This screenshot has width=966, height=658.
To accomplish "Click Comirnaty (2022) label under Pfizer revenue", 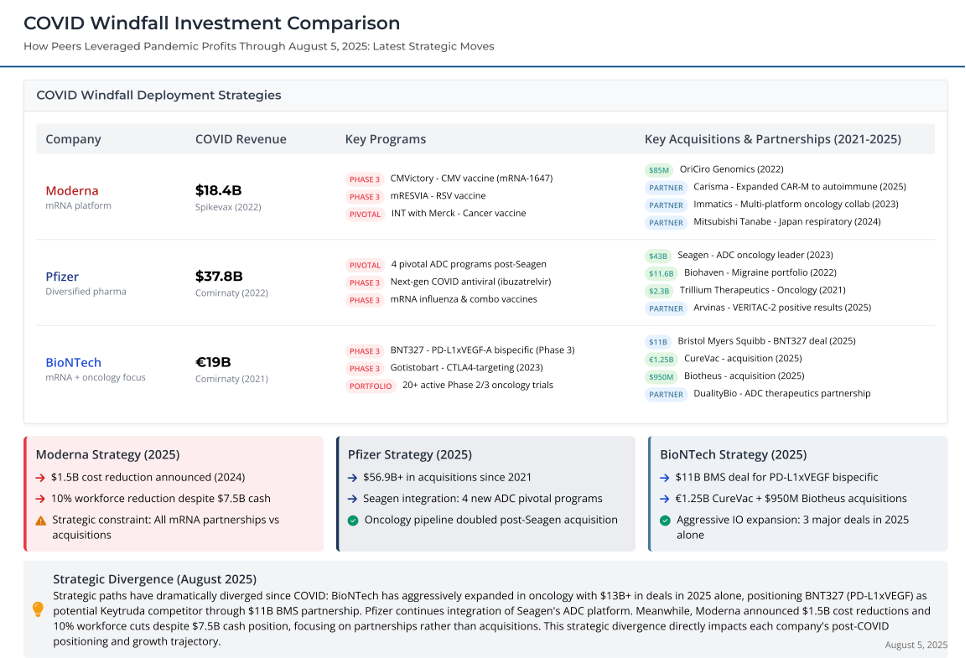I will click(232, 293).
